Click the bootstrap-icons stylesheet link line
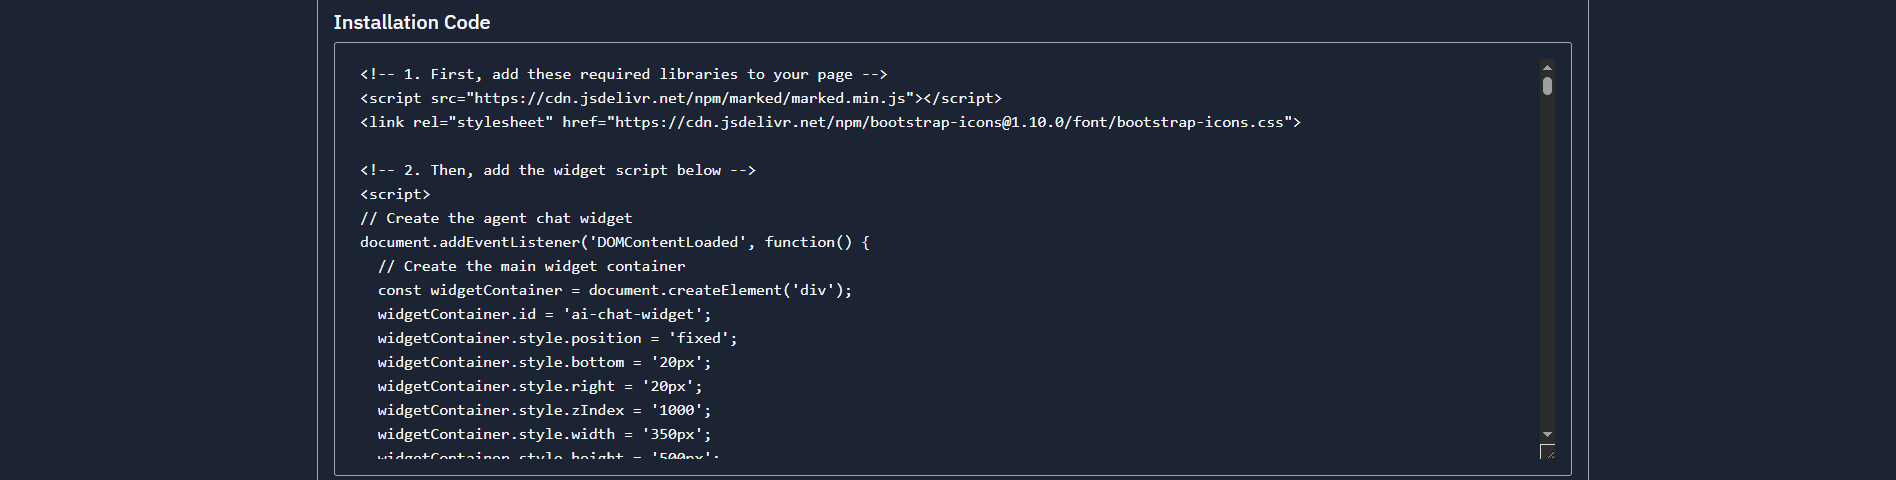Screen dimensions: 1896x480 click(x=830, y=122)
